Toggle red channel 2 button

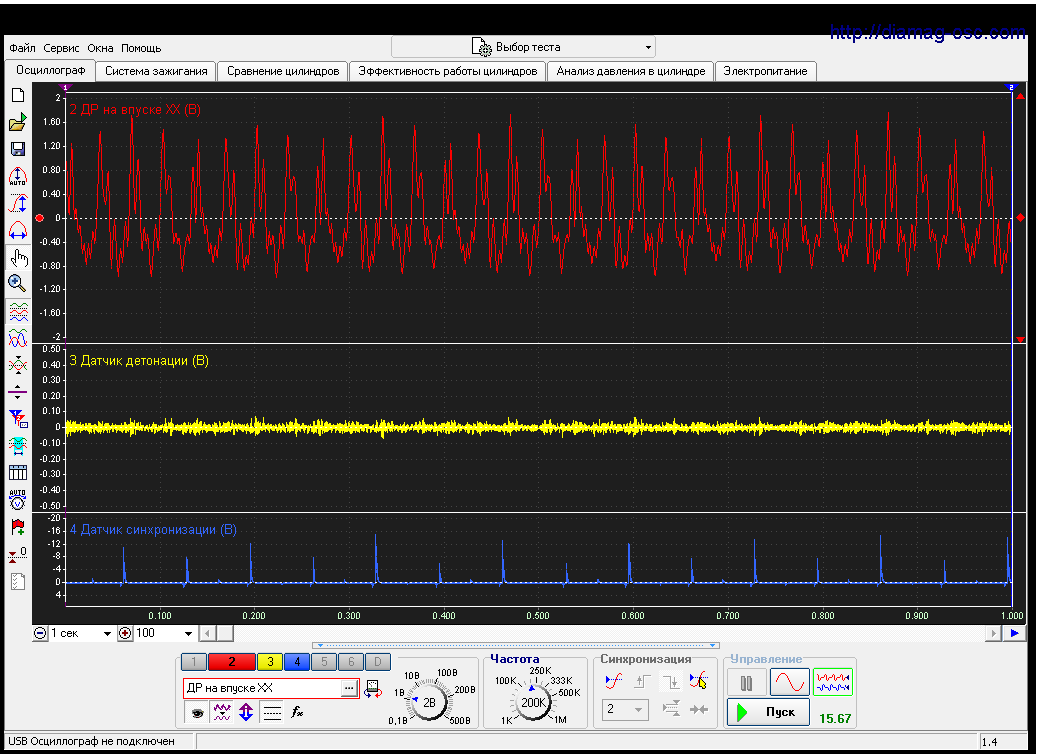[x=231, y=661]
